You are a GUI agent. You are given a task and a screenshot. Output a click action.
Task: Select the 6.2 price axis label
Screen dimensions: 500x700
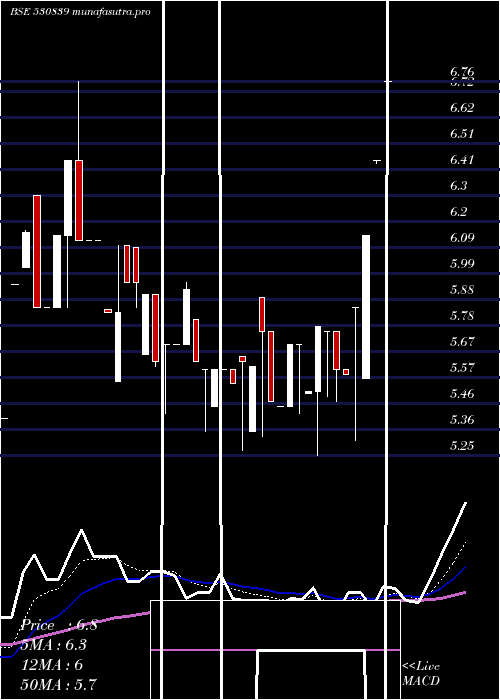click(459, 211)
